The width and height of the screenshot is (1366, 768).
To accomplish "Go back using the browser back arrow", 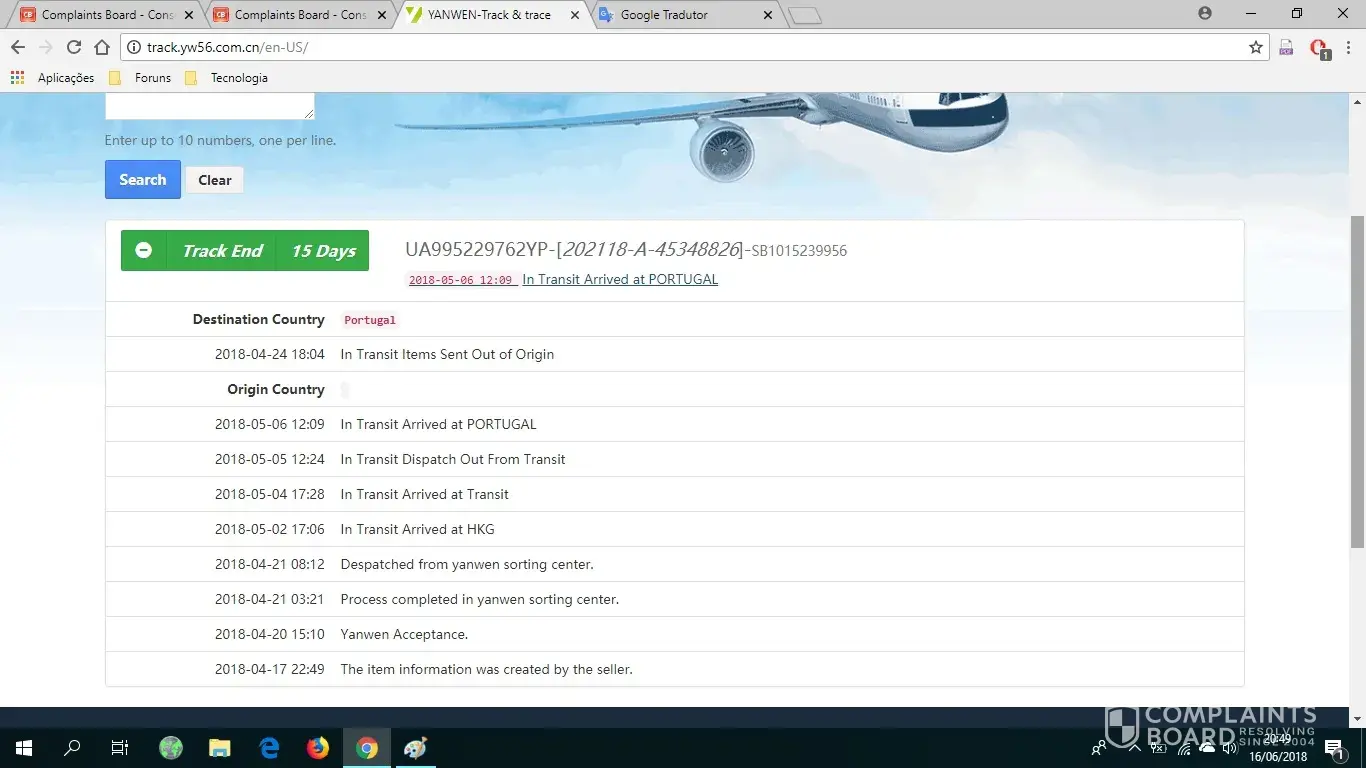I will coord(18,47).
